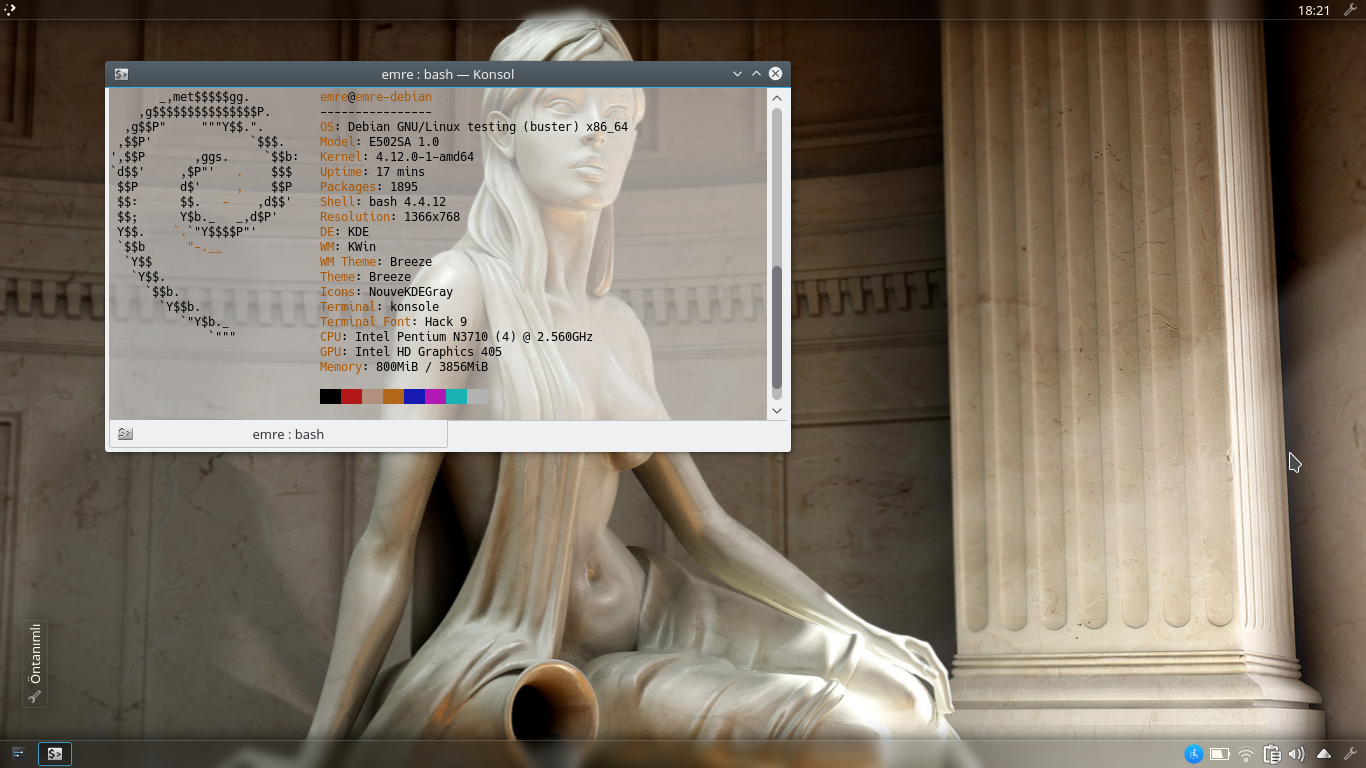Click the WM value 'KWin'
This screenshot has height=768, width=1366.
point(362,247)
